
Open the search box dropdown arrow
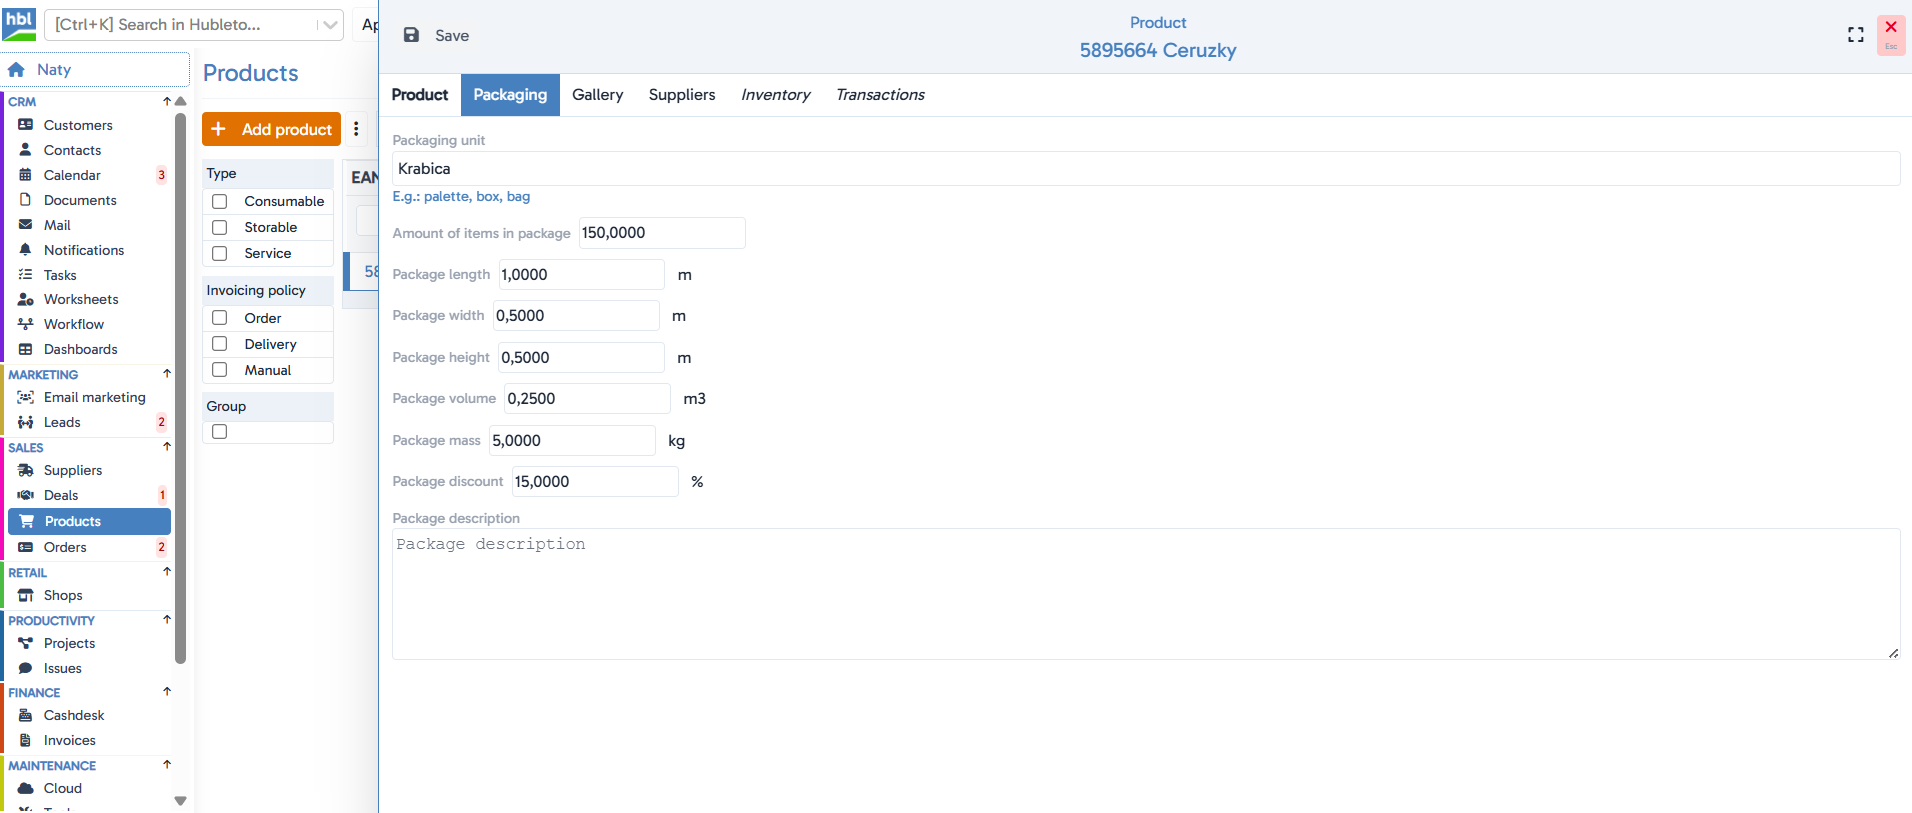point(330,25)
